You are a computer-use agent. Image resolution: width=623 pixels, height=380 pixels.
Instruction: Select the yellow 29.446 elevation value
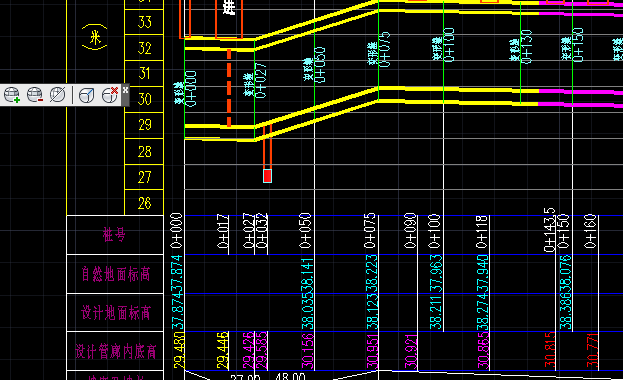[x=222, y=351]
